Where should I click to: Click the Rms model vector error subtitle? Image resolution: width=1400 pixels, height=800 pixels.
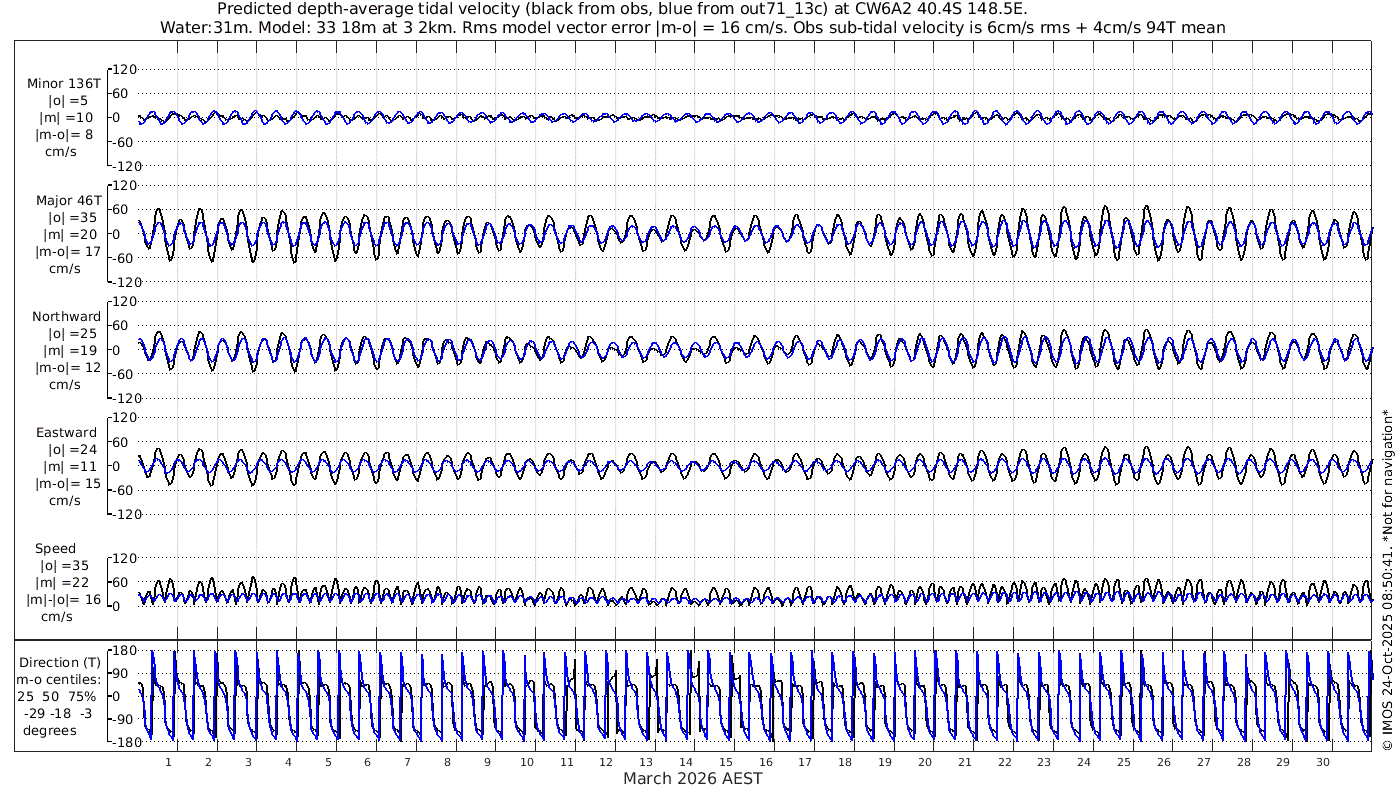pos(692,27)
